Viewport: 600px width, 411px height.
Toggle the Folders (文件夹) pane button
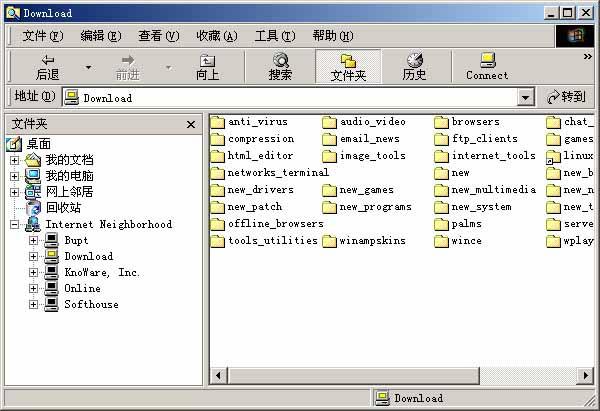tap(348, 66)
